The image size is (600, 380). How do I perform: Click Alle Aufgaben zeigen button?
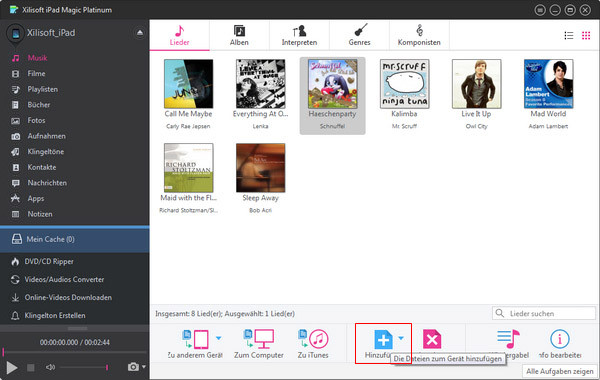coord(560,372)
